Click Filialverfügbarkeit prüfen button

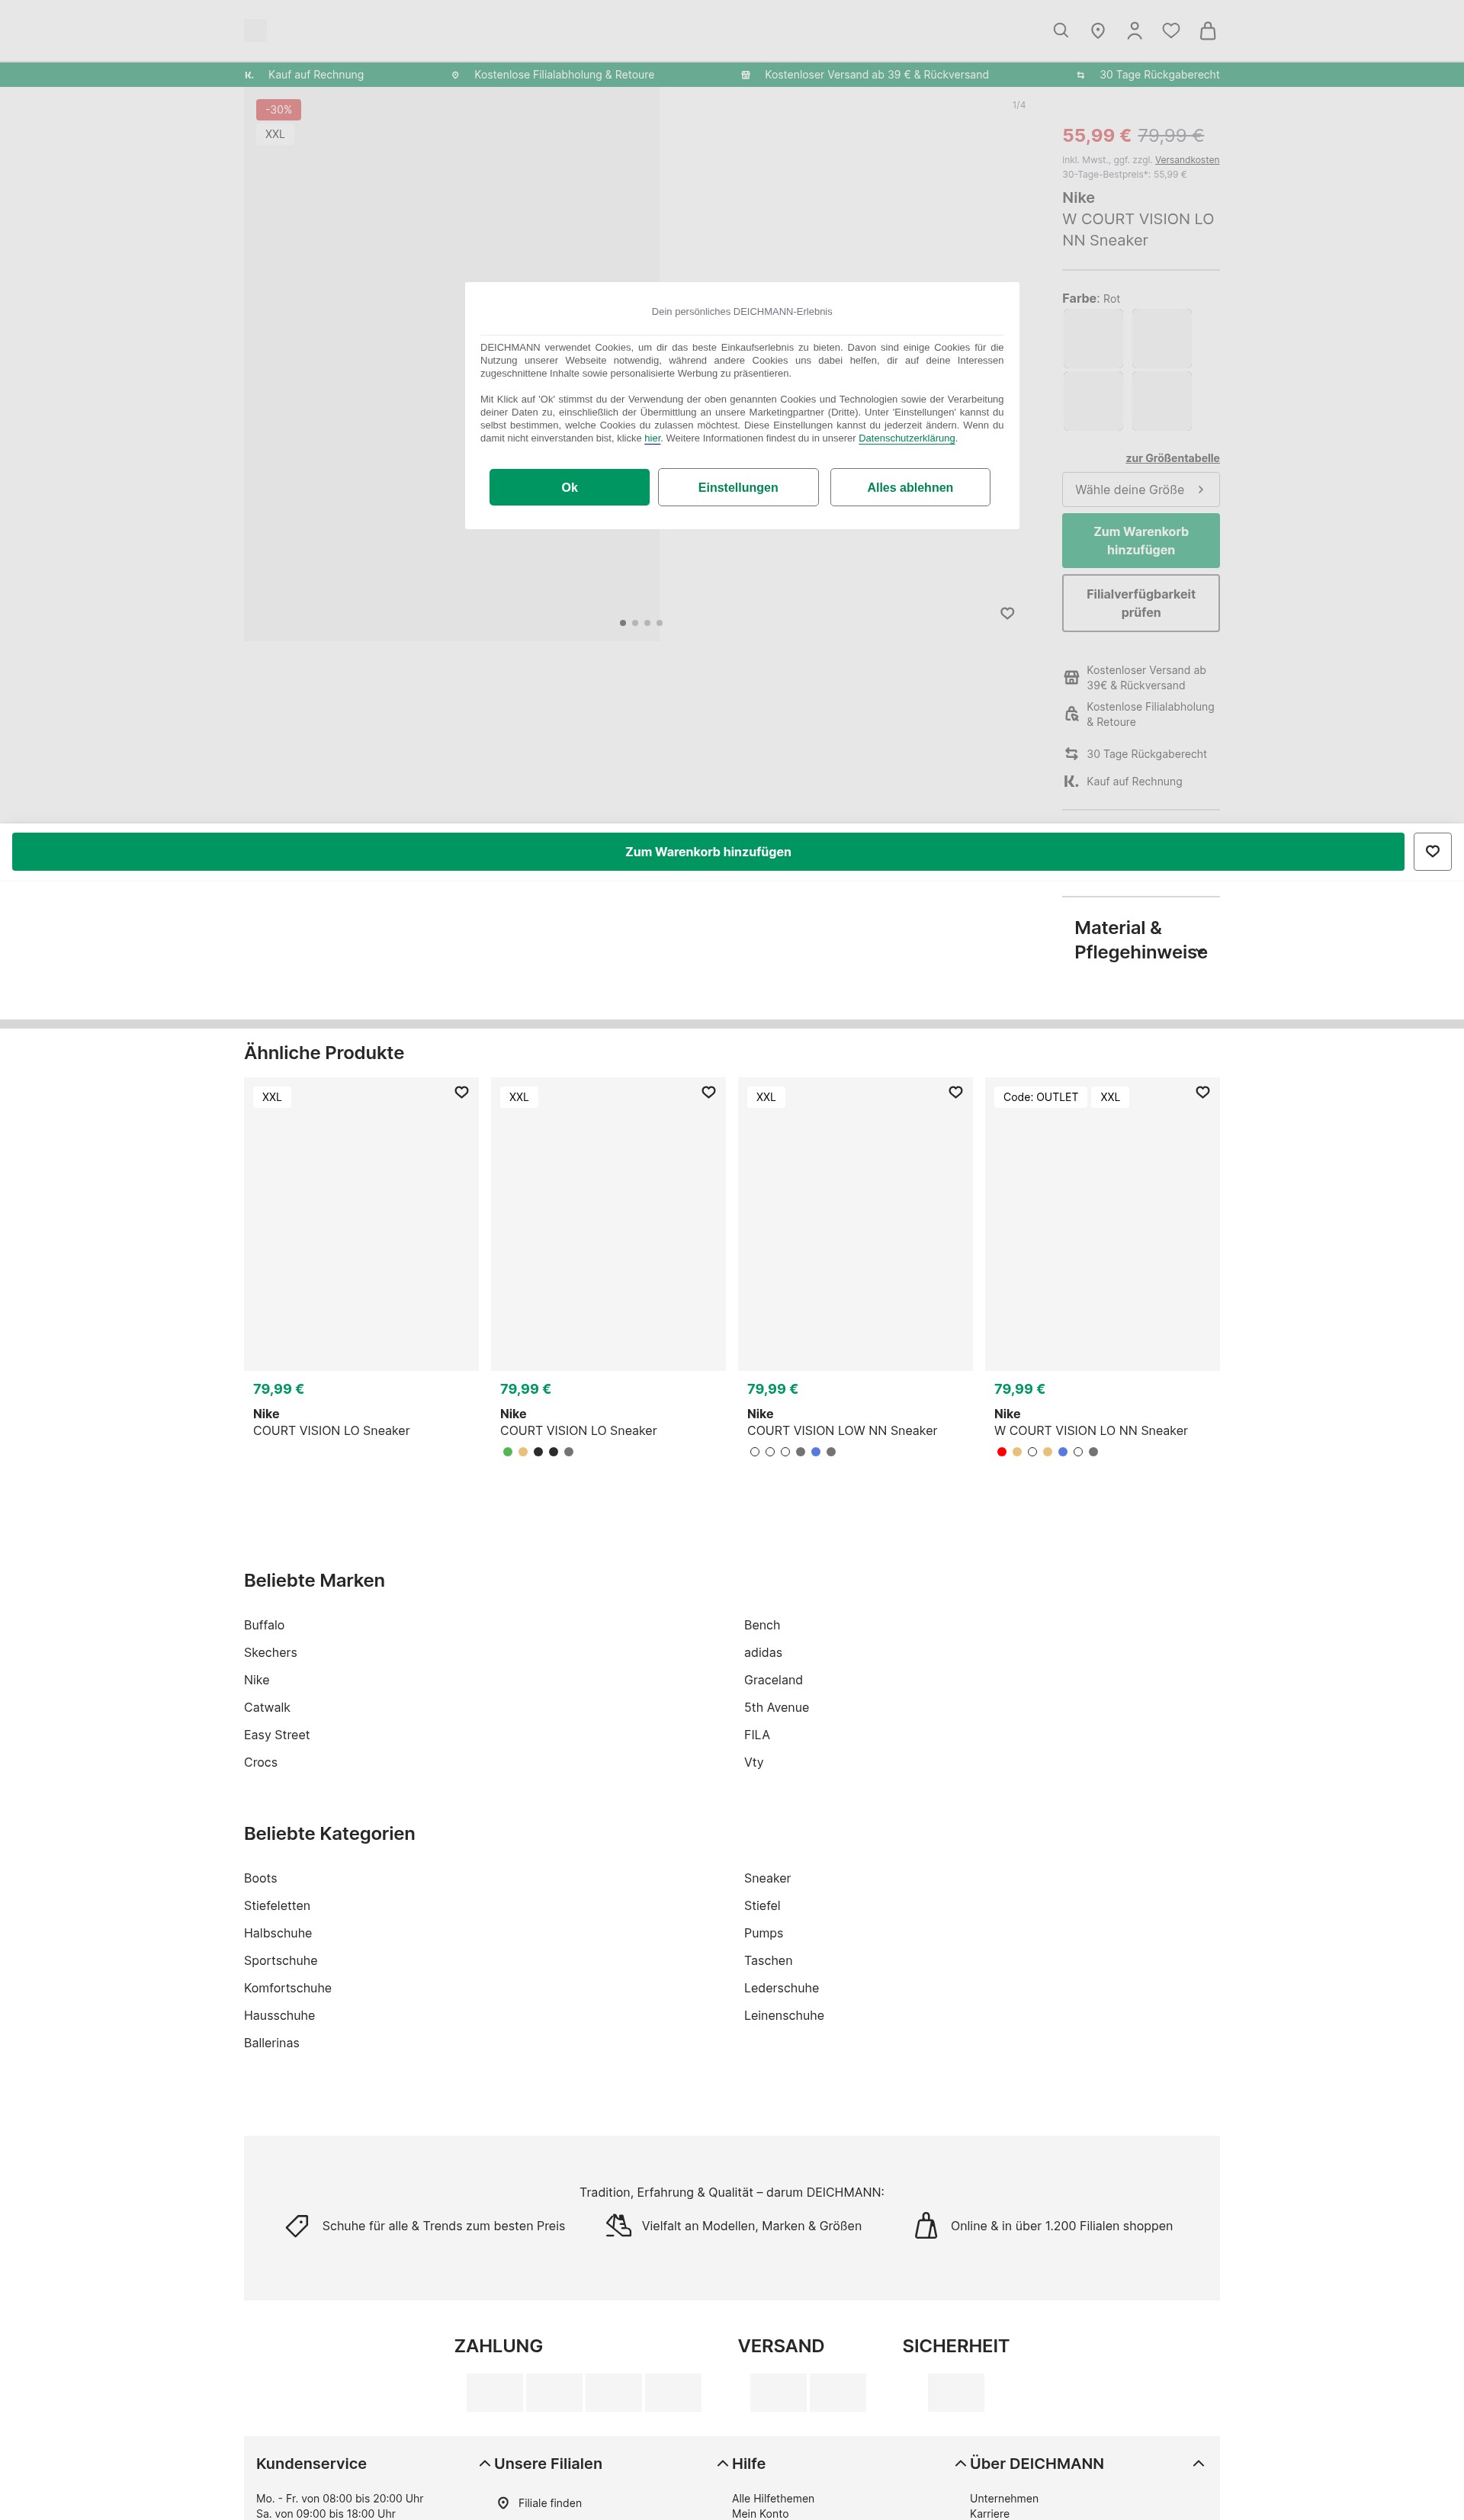(x=1140, y=602)
